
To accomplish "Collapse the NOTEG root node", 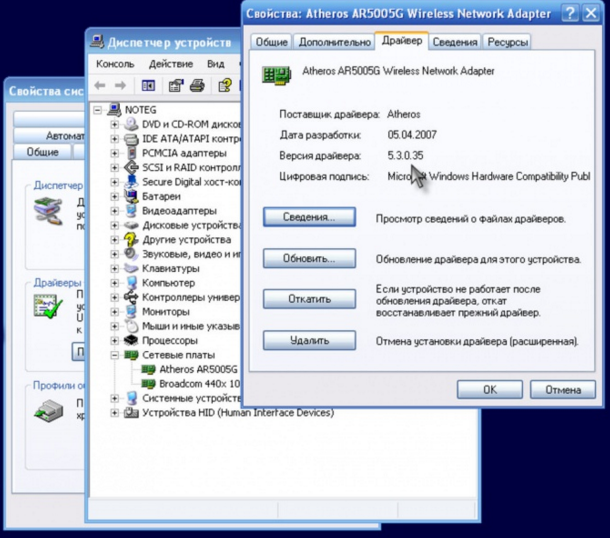I will coord(98,110).
